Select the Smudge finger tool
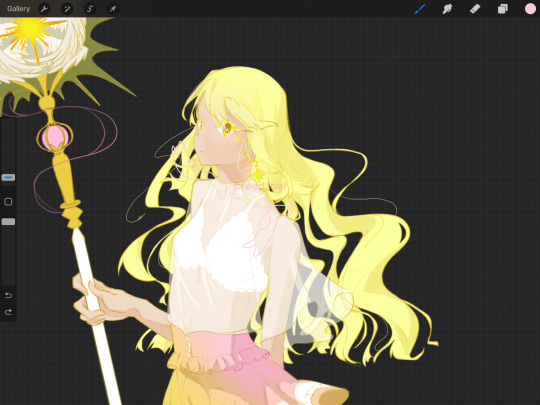Viewport: 540px width, 405px height. pos(447,9)
